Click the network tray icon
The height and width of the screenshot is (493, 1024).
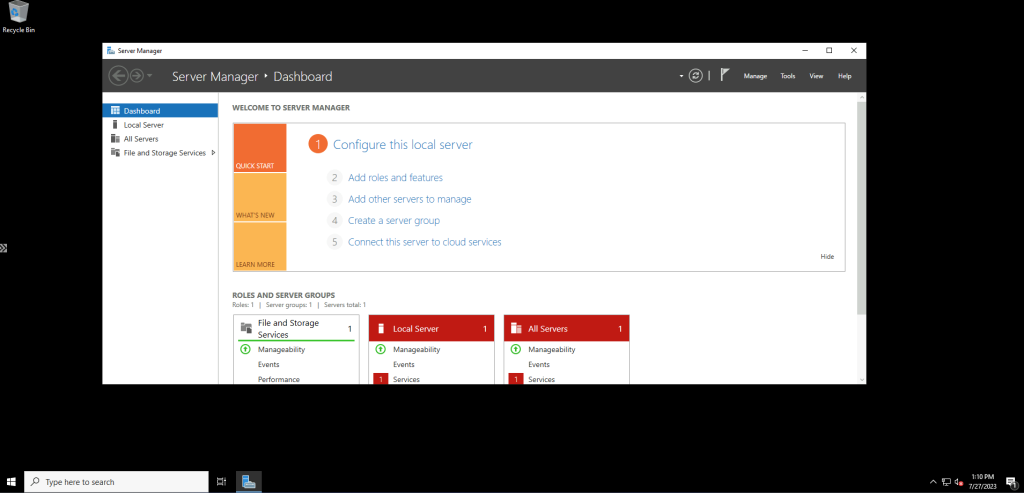click(x=946, y=482)
